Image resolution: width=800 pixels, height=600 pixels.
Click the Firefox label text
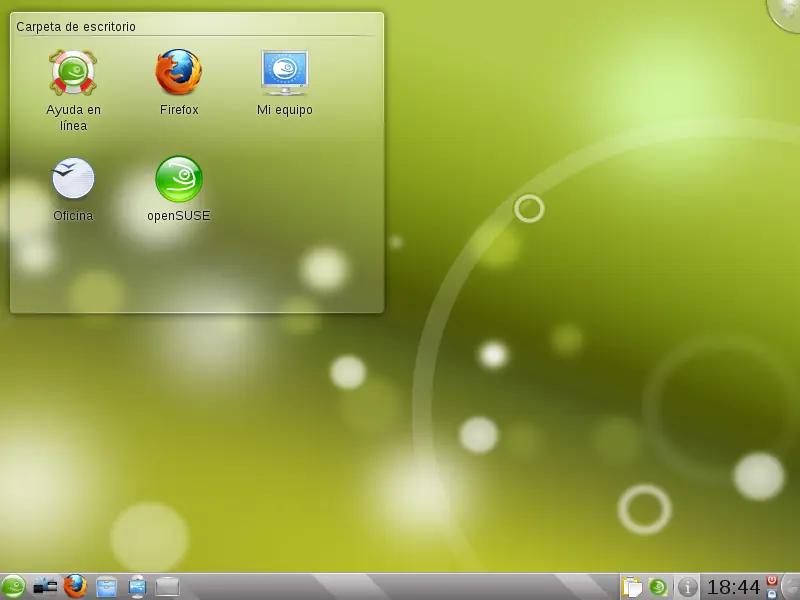(179, 110)
